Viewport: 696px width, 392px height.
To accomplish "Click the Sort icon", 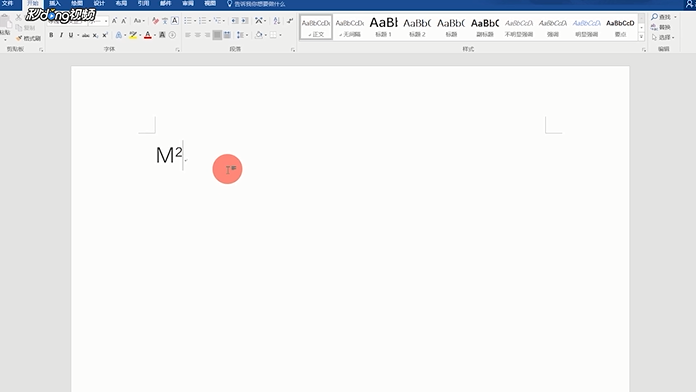I will [277, 20].
